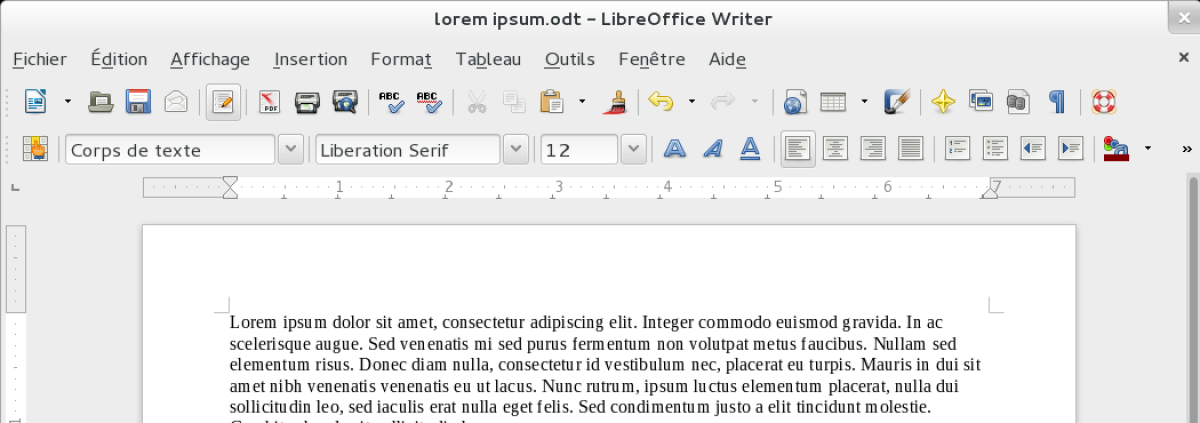Open the Insertion menu
This screenshot has width=1200, height=423.
click(311, 59)
